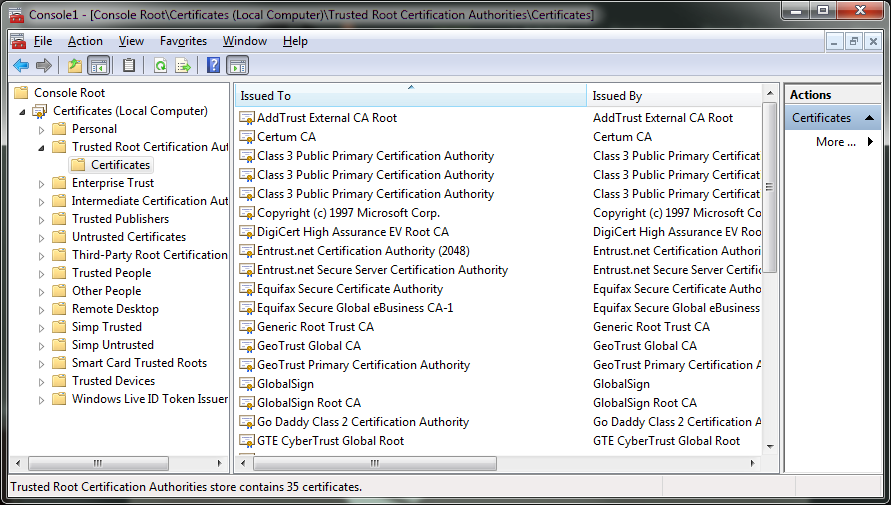This screenshot has height=505, width=891.
Task: Select Copyright (c) 1997 Microsoft Corp. certificate
Action: click(348, 213)
